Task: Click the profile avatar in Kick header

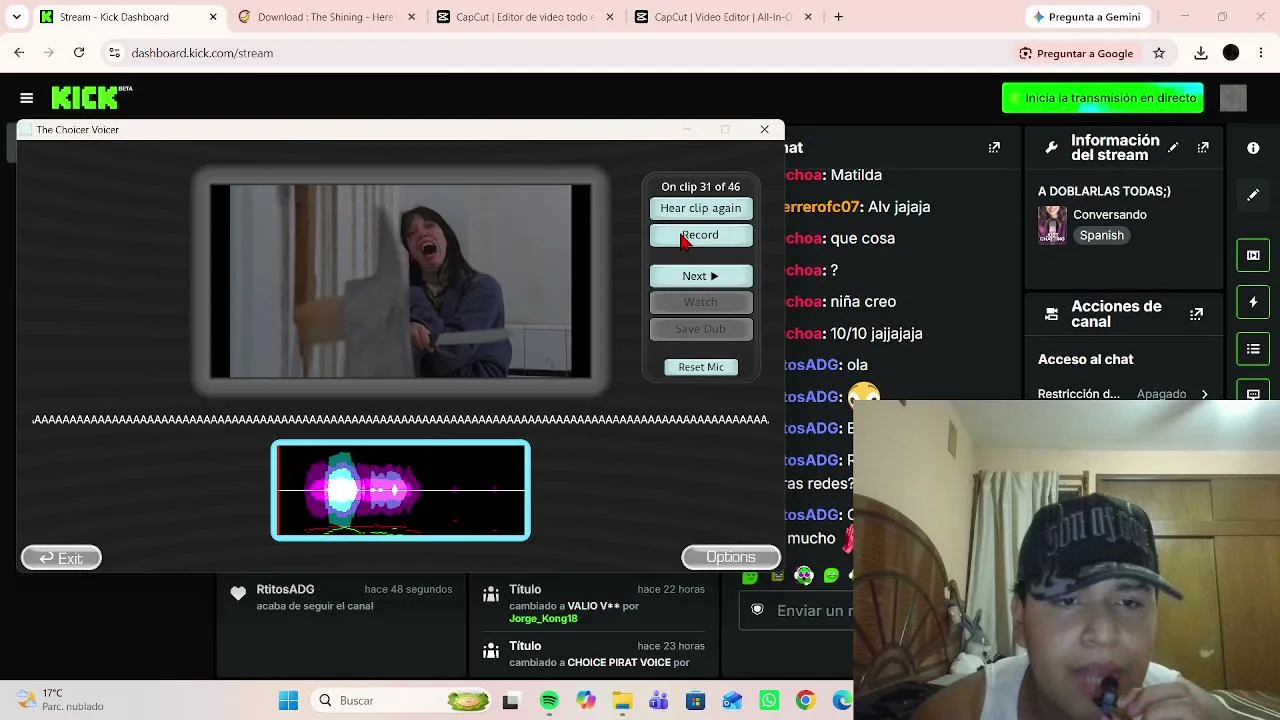Action: click(1234, 98)
